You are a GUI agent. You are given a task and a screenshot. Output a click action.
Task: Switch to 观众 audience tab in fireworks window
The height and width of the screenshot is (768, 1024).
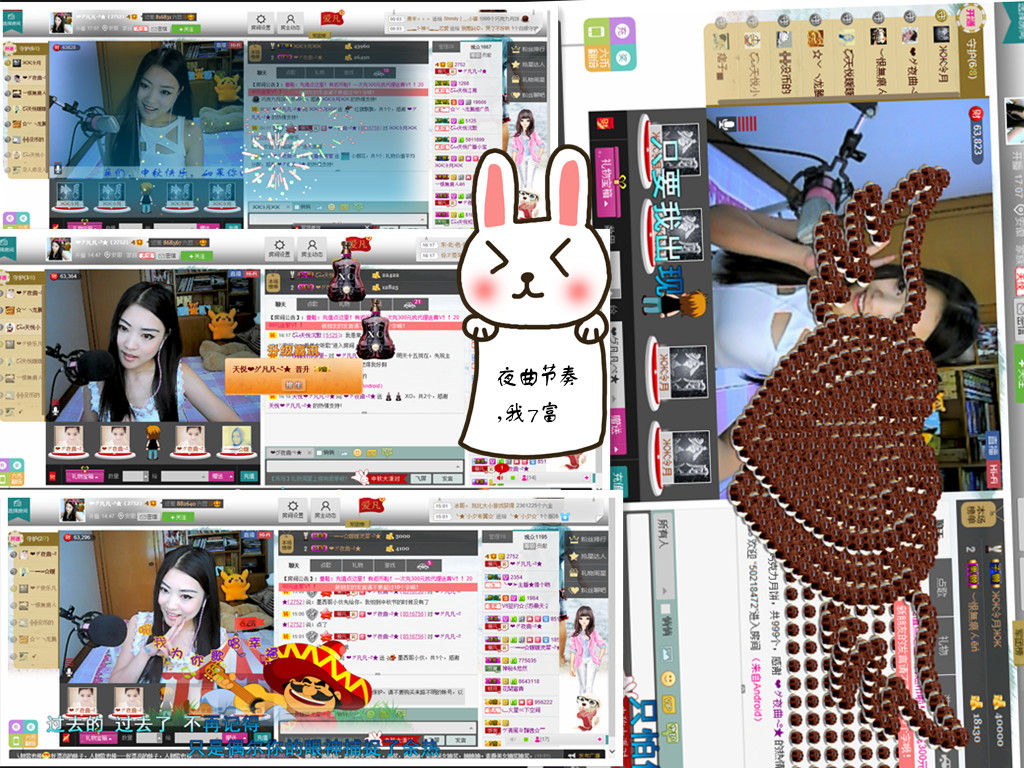pyautogui.click(x=481, y=46)
